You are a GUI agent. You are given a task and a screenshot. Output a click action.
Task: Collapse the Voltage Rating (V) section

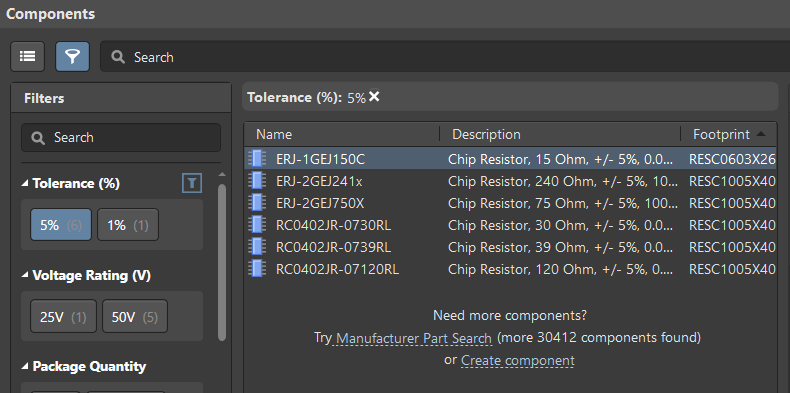(26, 276)
